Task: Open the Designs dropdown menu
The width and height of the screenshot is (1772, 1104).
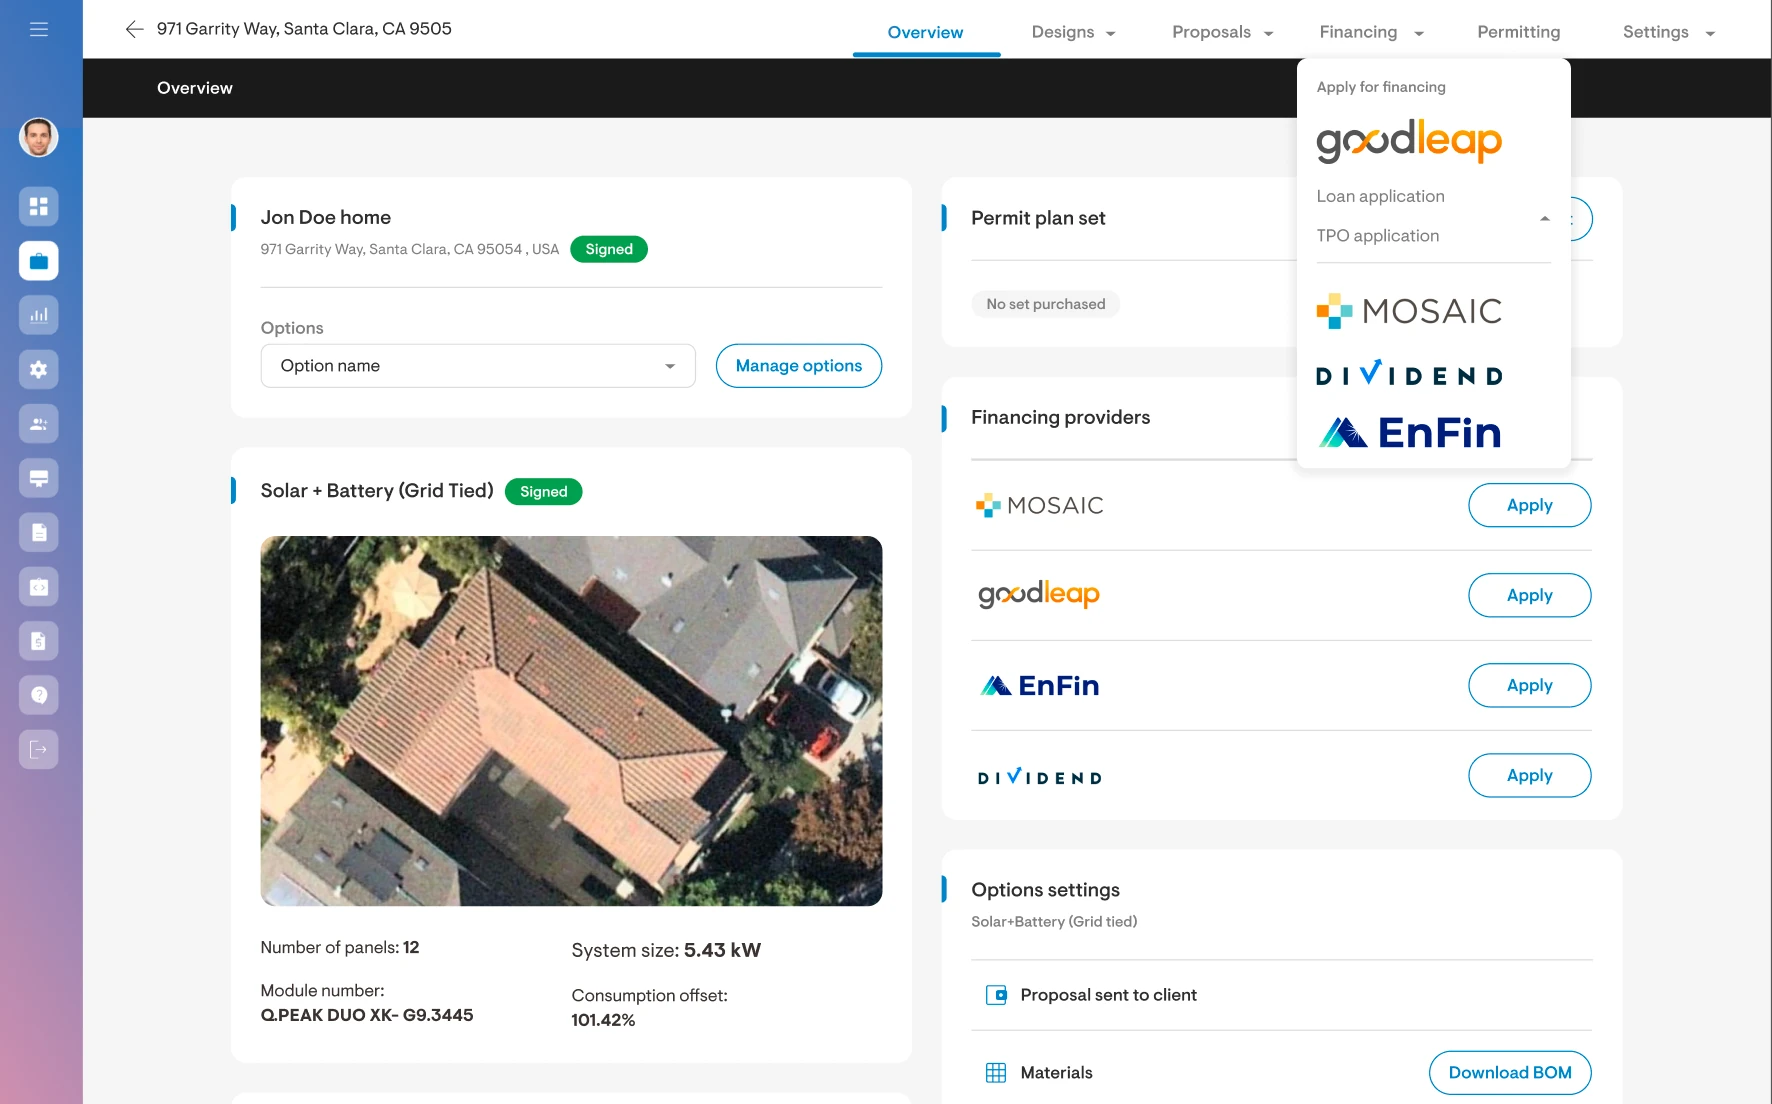Action: point(1073,32)
